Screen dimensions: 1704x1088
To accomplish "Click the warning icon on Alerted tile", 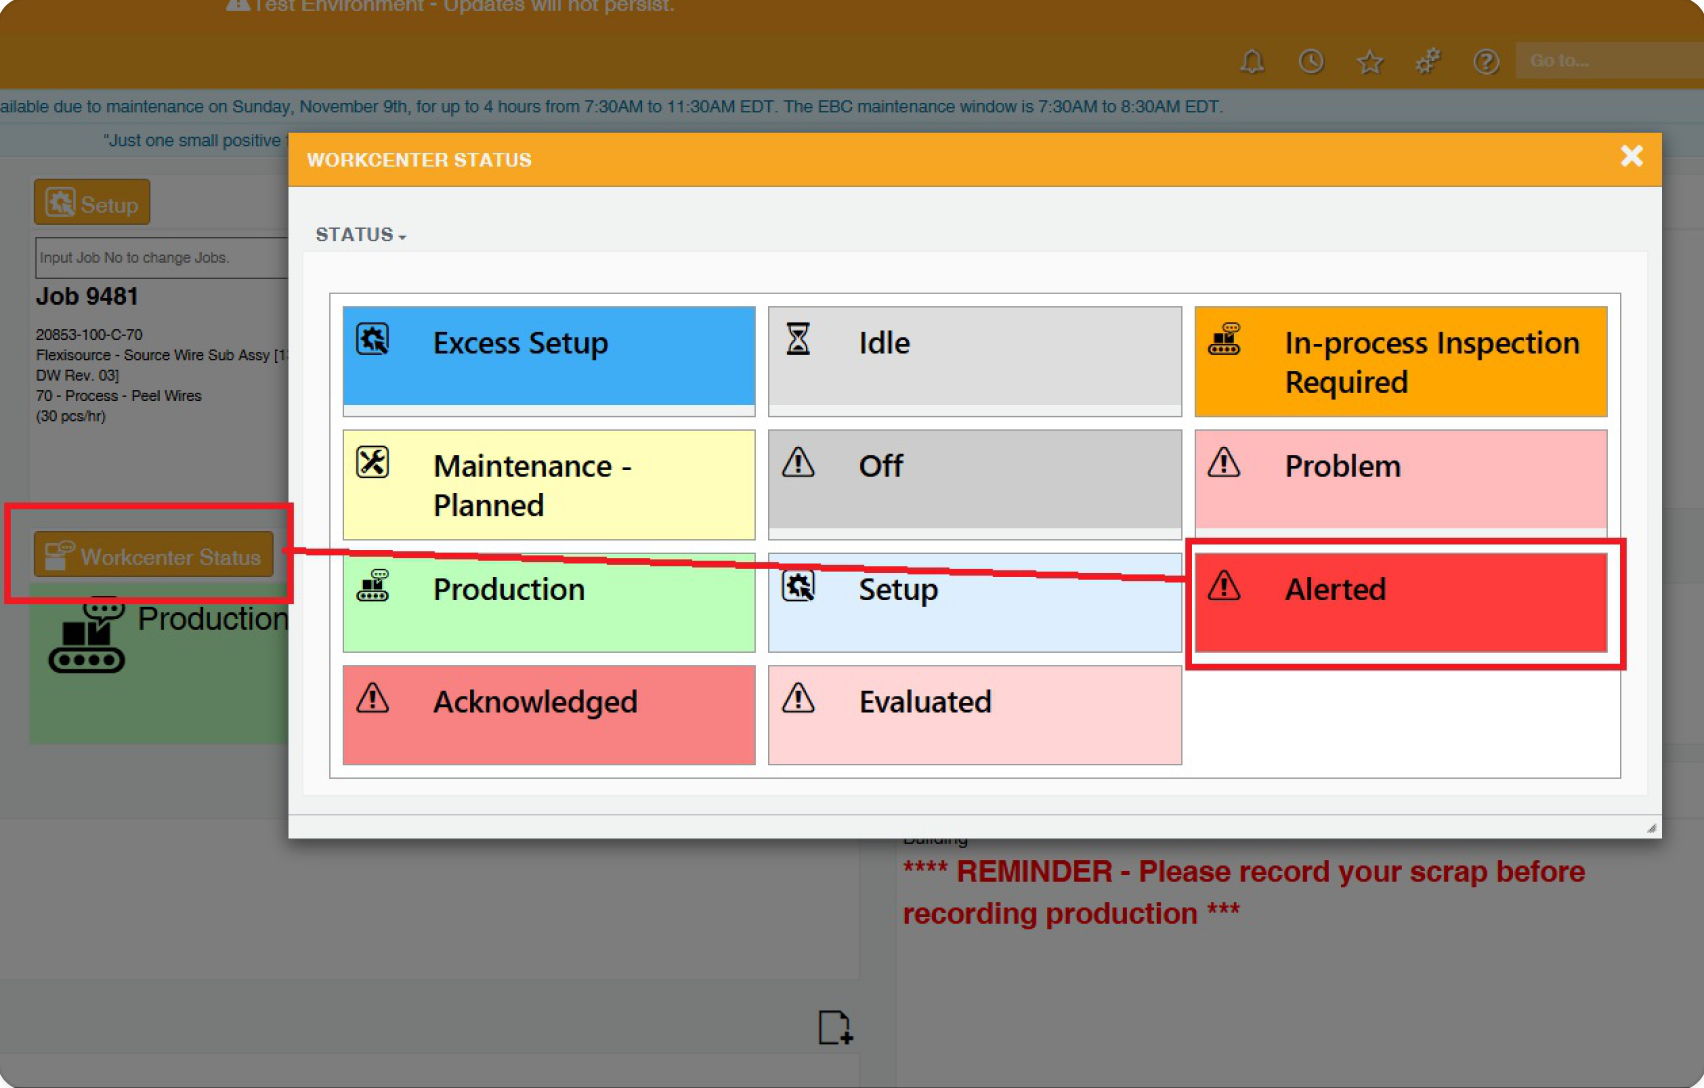I will click(x=1224, y=585).
